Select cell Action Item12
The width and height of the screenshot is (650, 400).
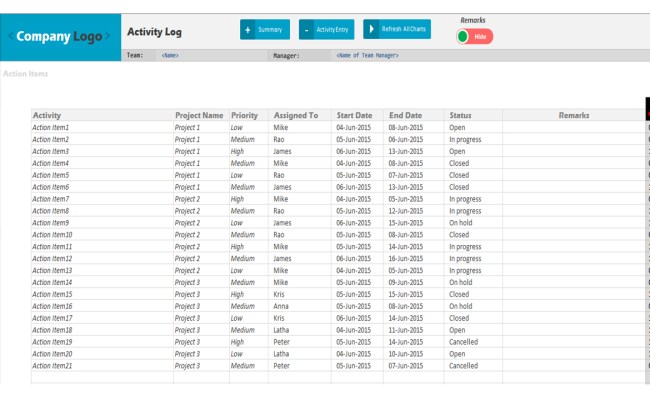(102, 258)
